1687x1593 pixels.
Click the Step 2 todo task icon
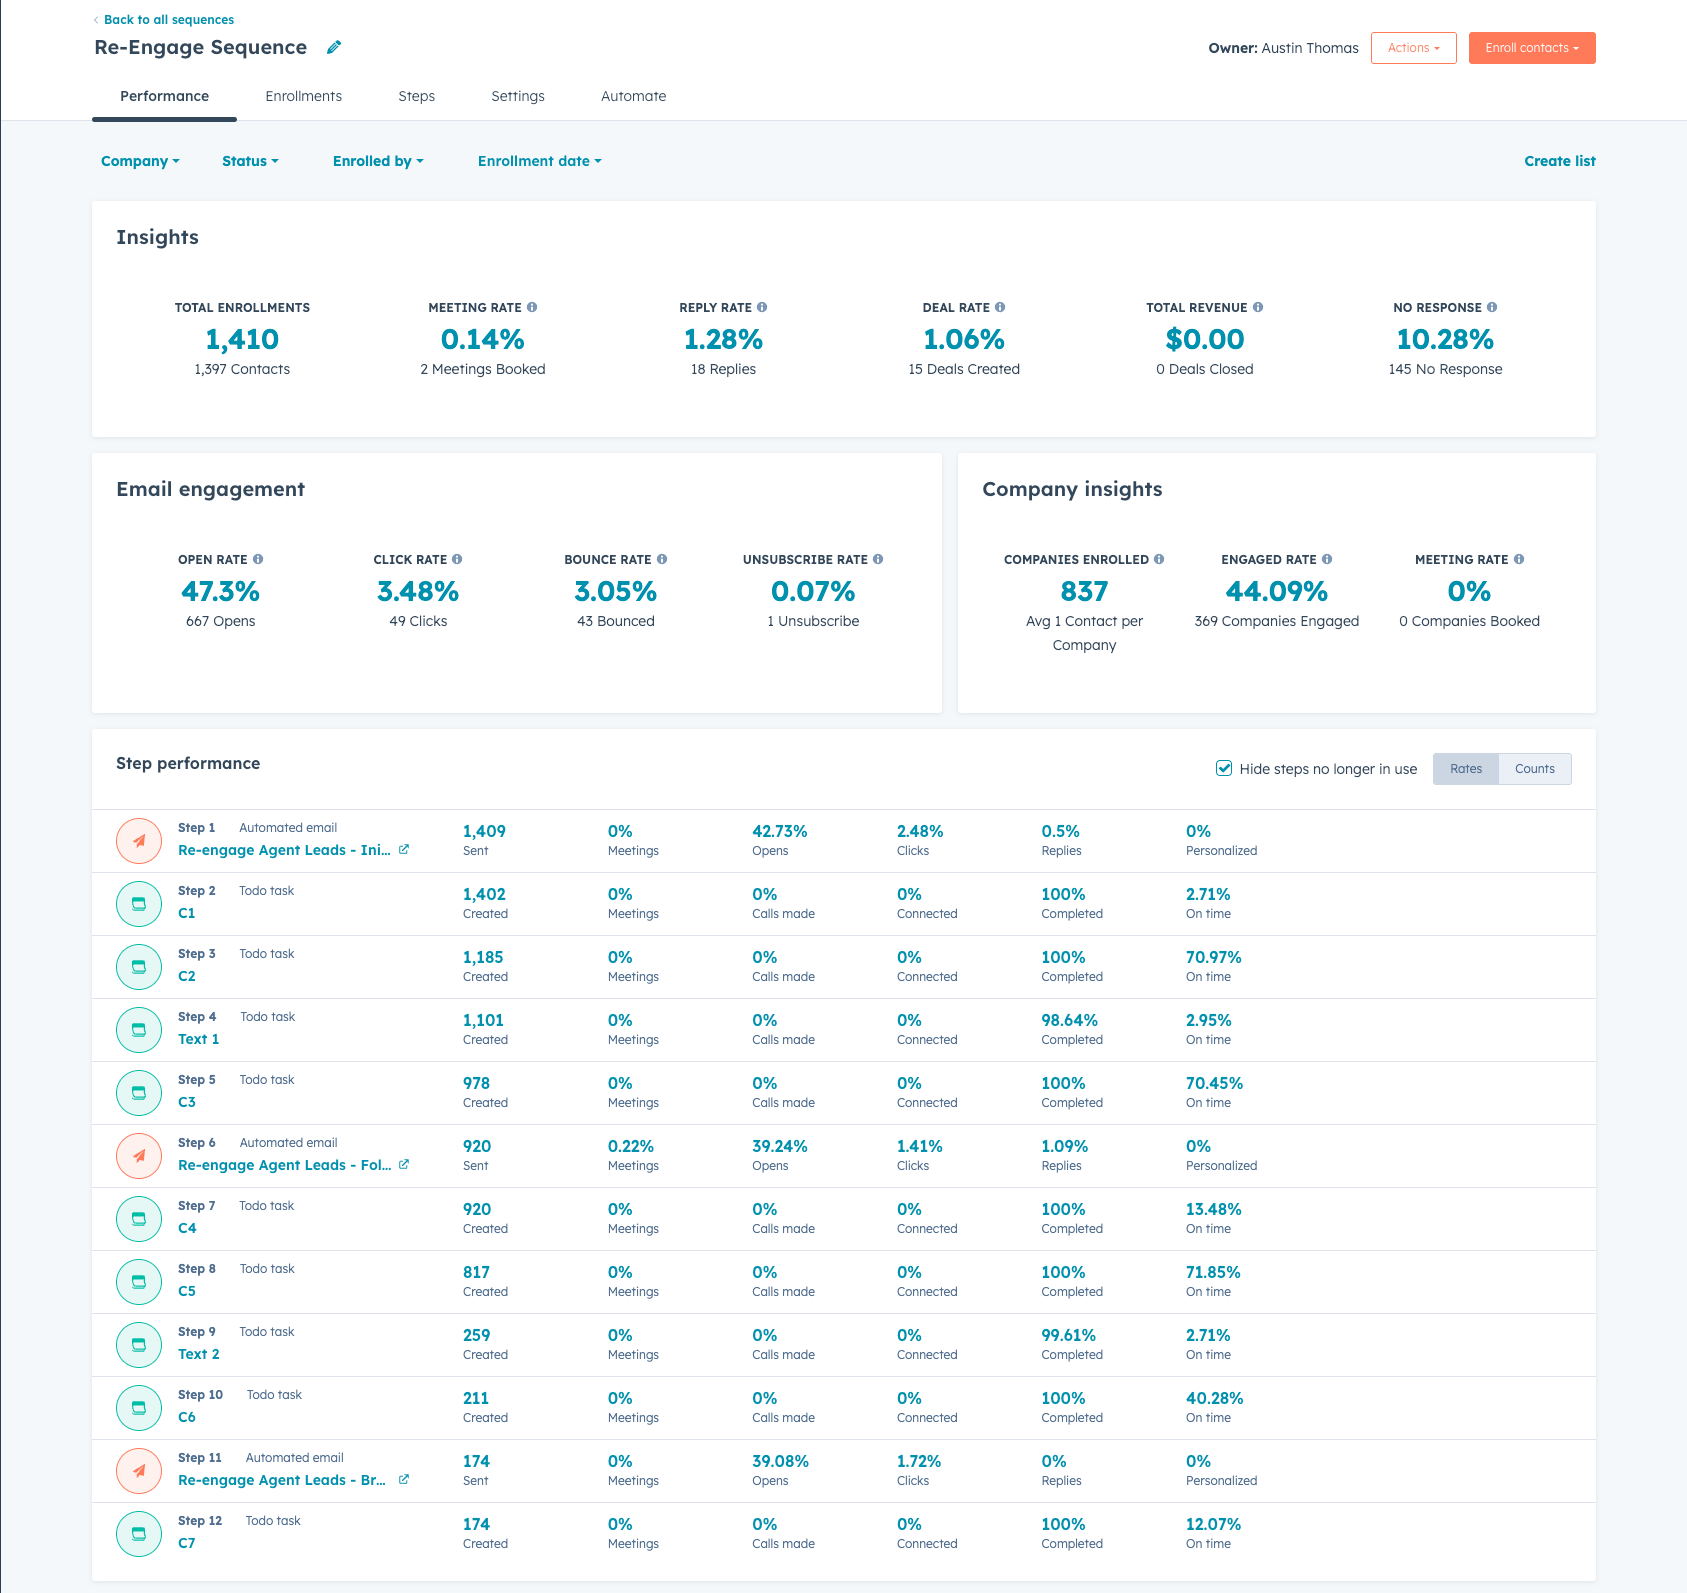[139, 904]
